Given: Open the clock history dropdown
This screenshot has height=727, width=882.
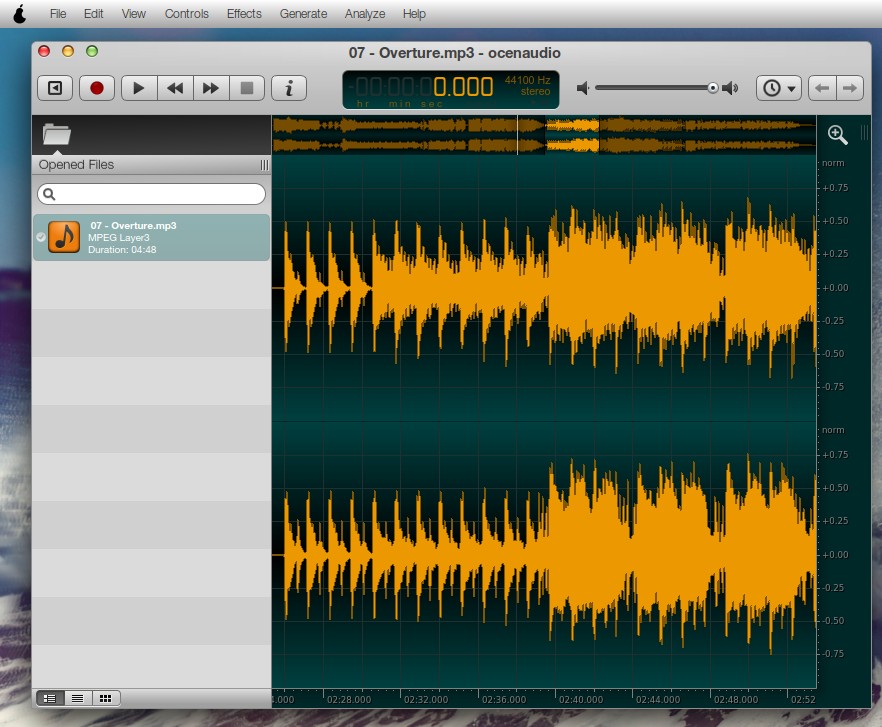Looking at the screenshot, I should [779, 88].
